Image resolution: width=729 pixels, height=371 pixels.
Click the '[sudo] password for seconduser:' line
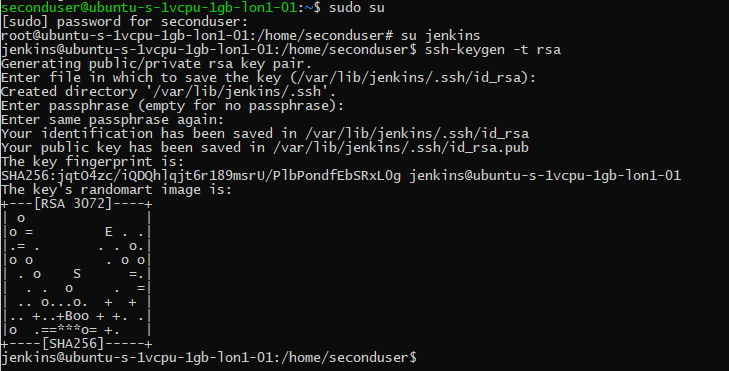[x=125, y=21]
